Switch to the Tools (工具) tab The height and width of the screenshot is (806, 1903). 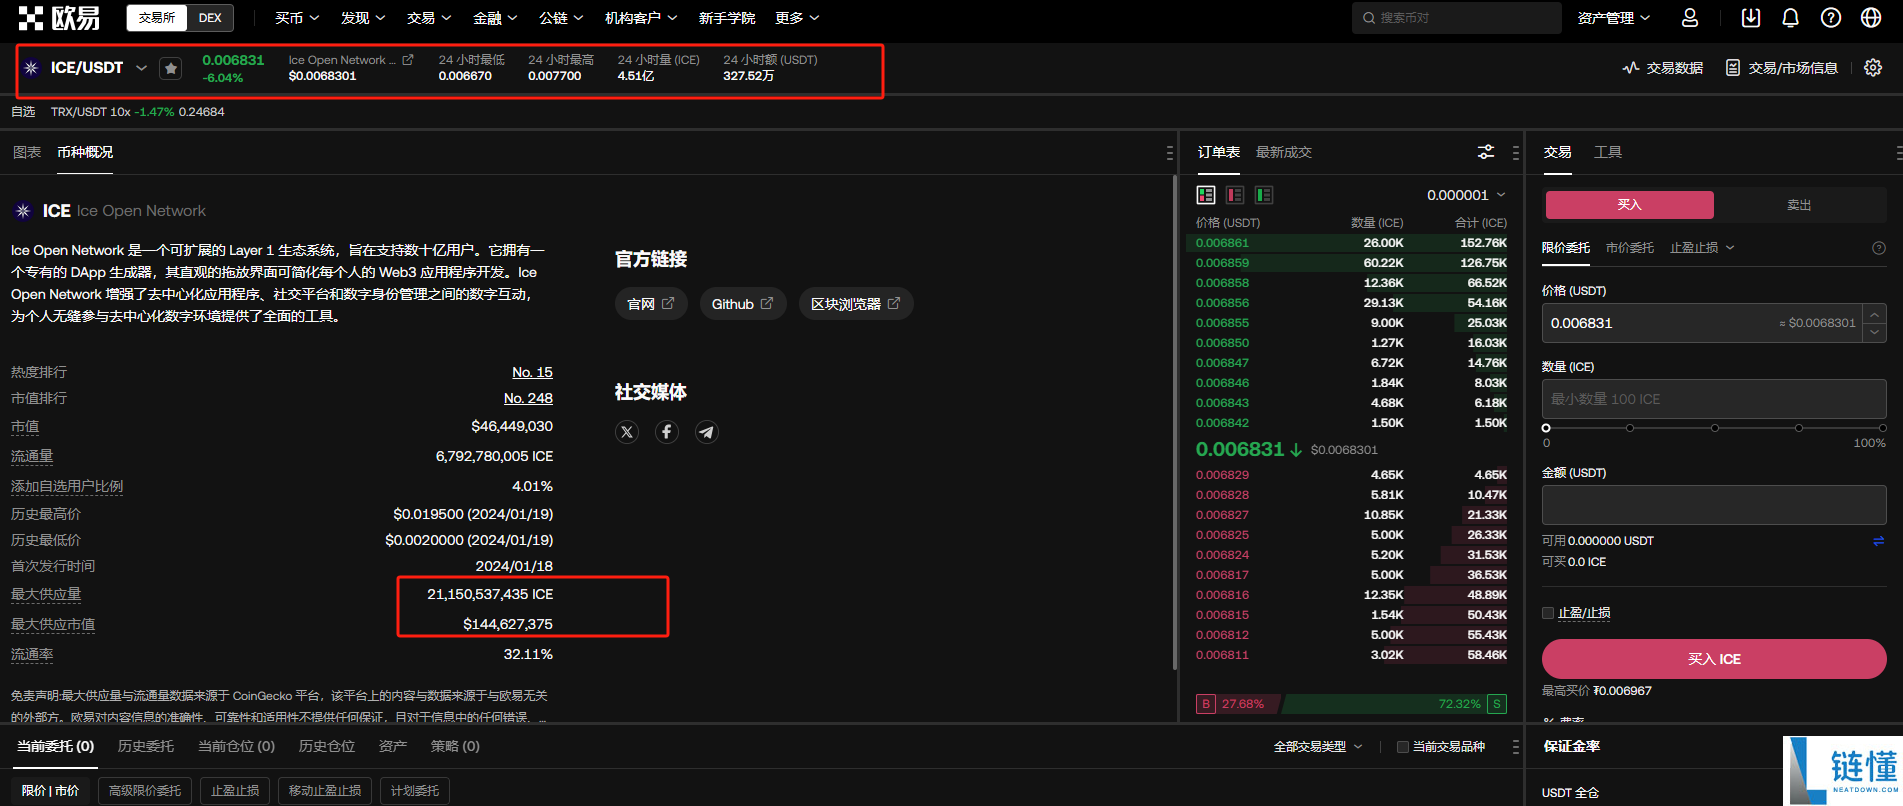pos(1608,152)
